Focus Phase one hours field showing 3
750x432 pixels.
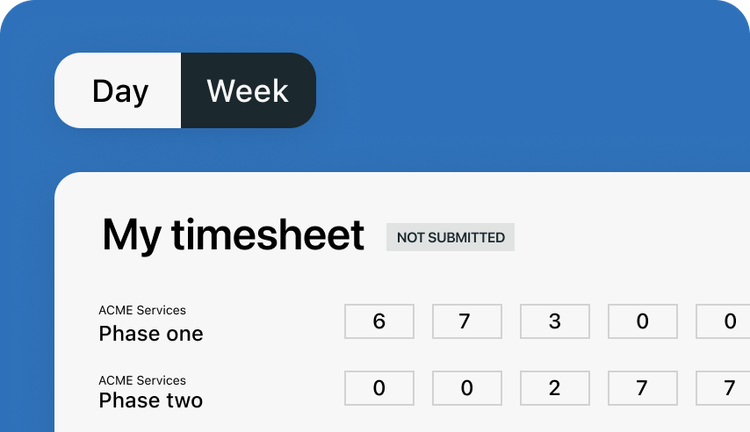click(555, 321)
